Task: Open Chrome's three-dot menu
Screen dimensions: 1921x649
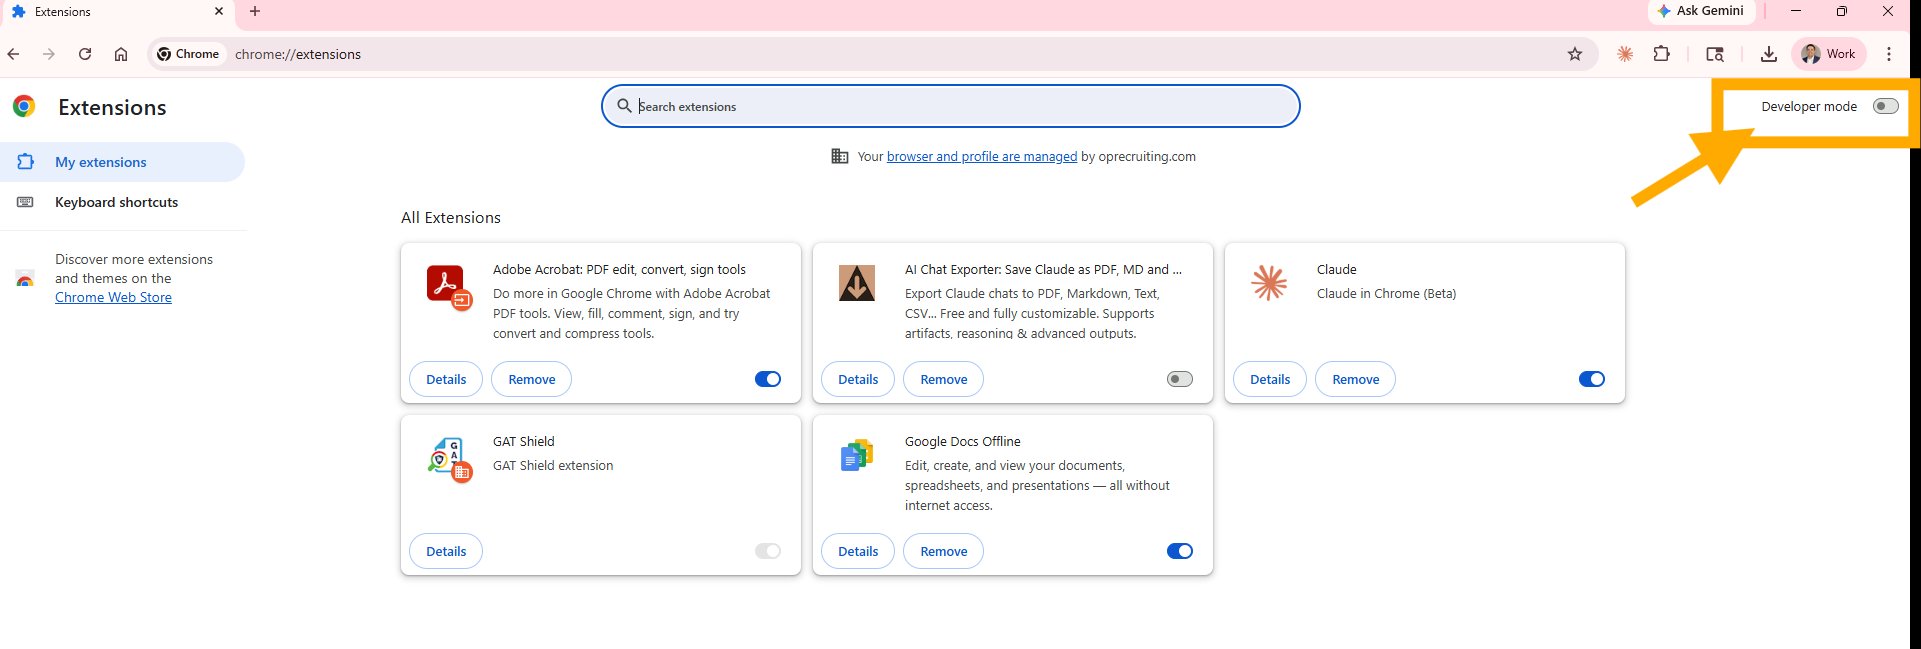Action: 1889,54
